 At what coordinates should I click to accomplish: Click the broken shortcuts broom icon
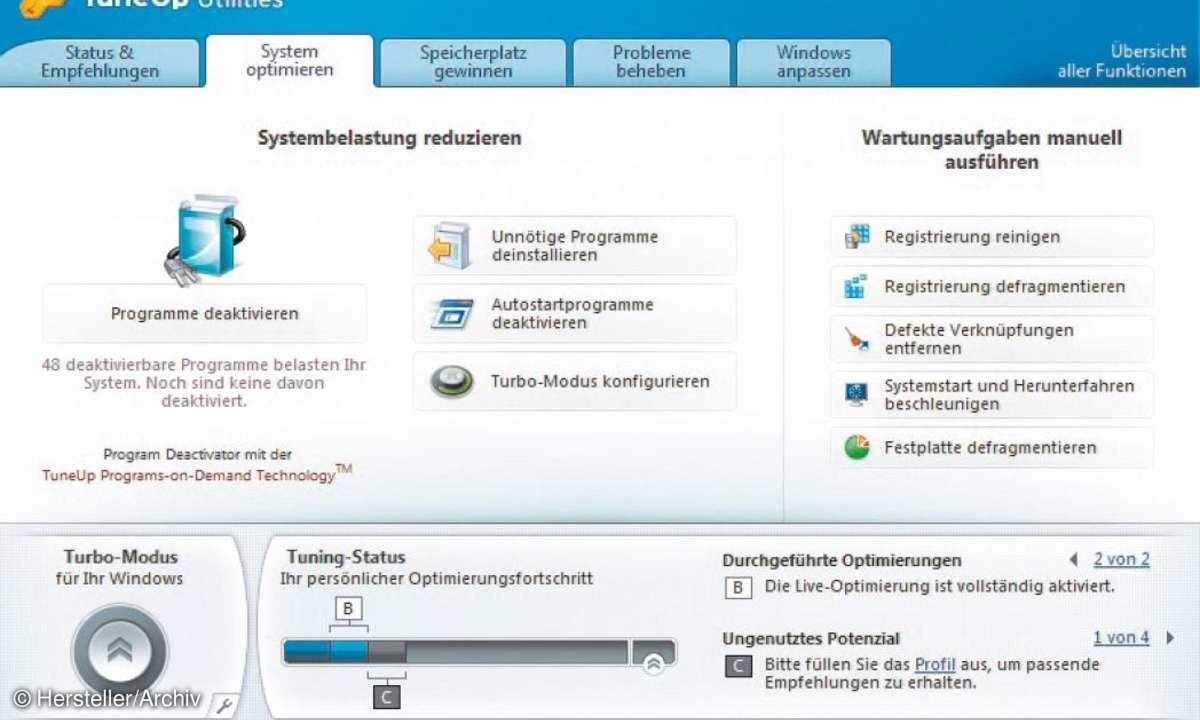tap(857, 340)
